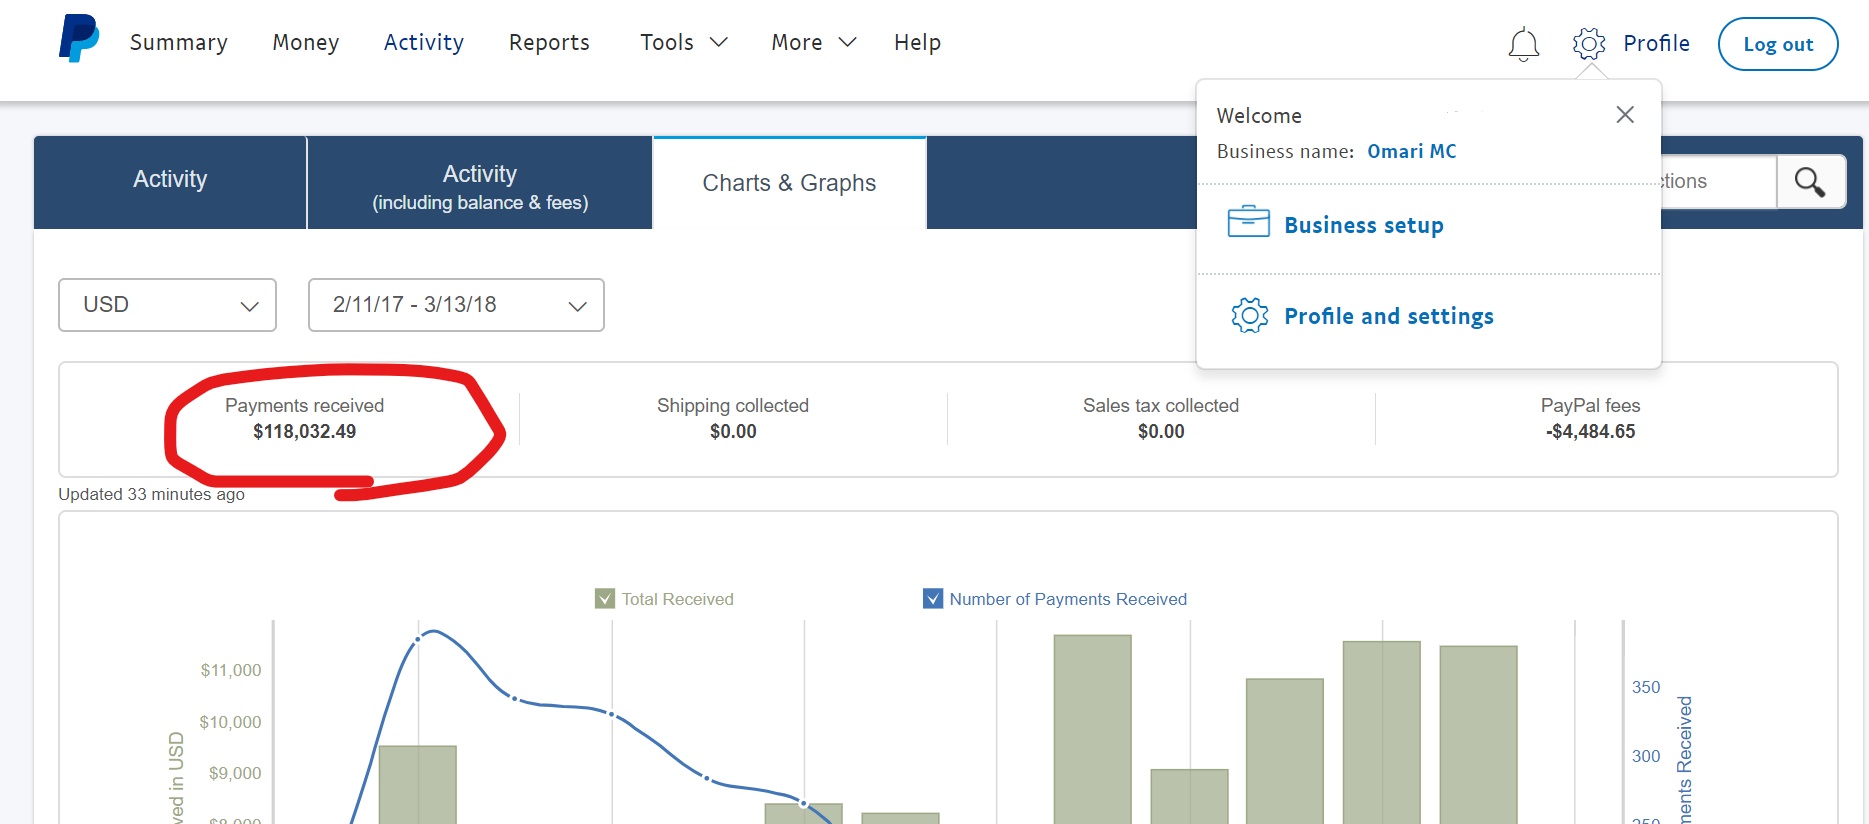Open Help in top navigation
1869x824 pixels.
coord(917,42)
